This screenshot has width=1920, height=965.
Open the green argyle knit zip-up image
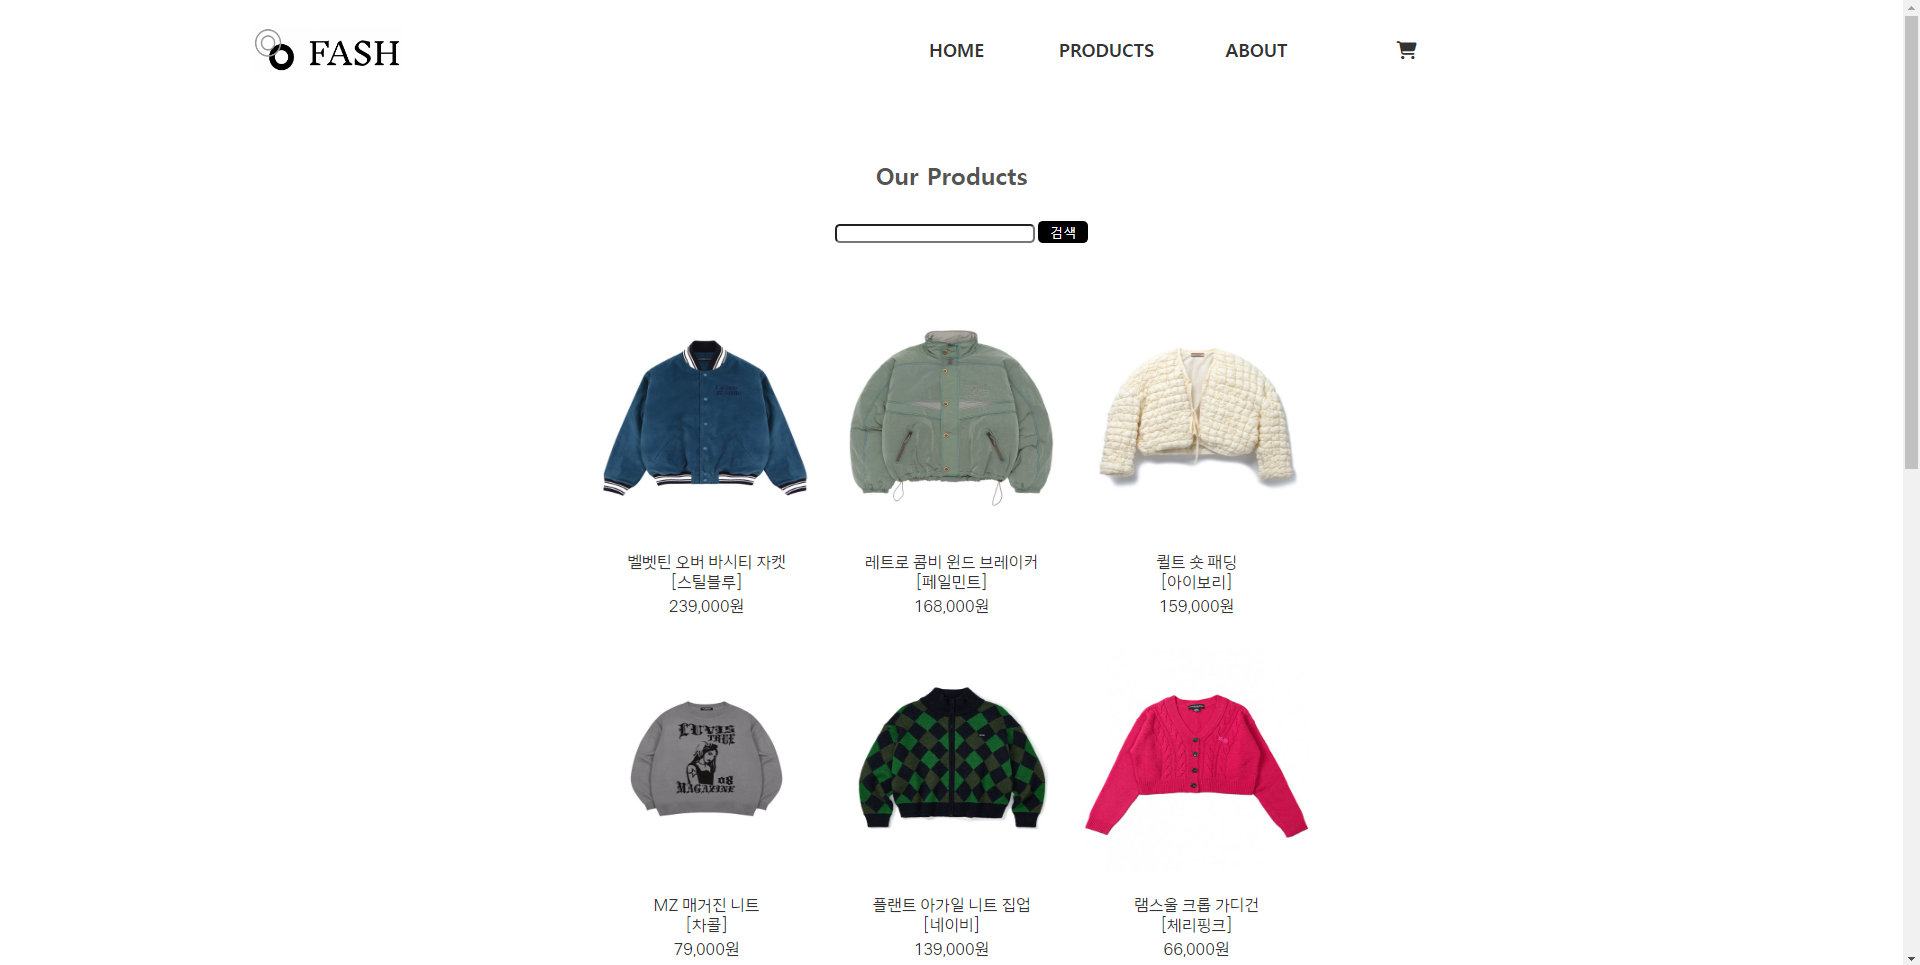[x=952, y=758]
